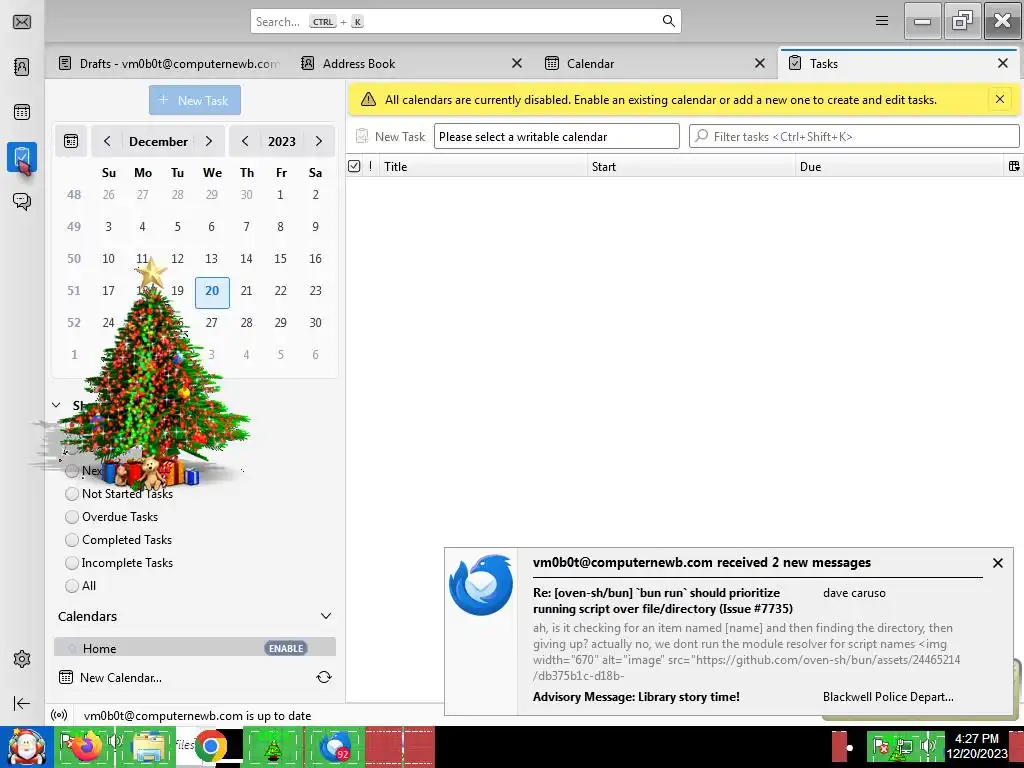Go to previous month
Screen dimensions: 1024x768
point(107,141)
